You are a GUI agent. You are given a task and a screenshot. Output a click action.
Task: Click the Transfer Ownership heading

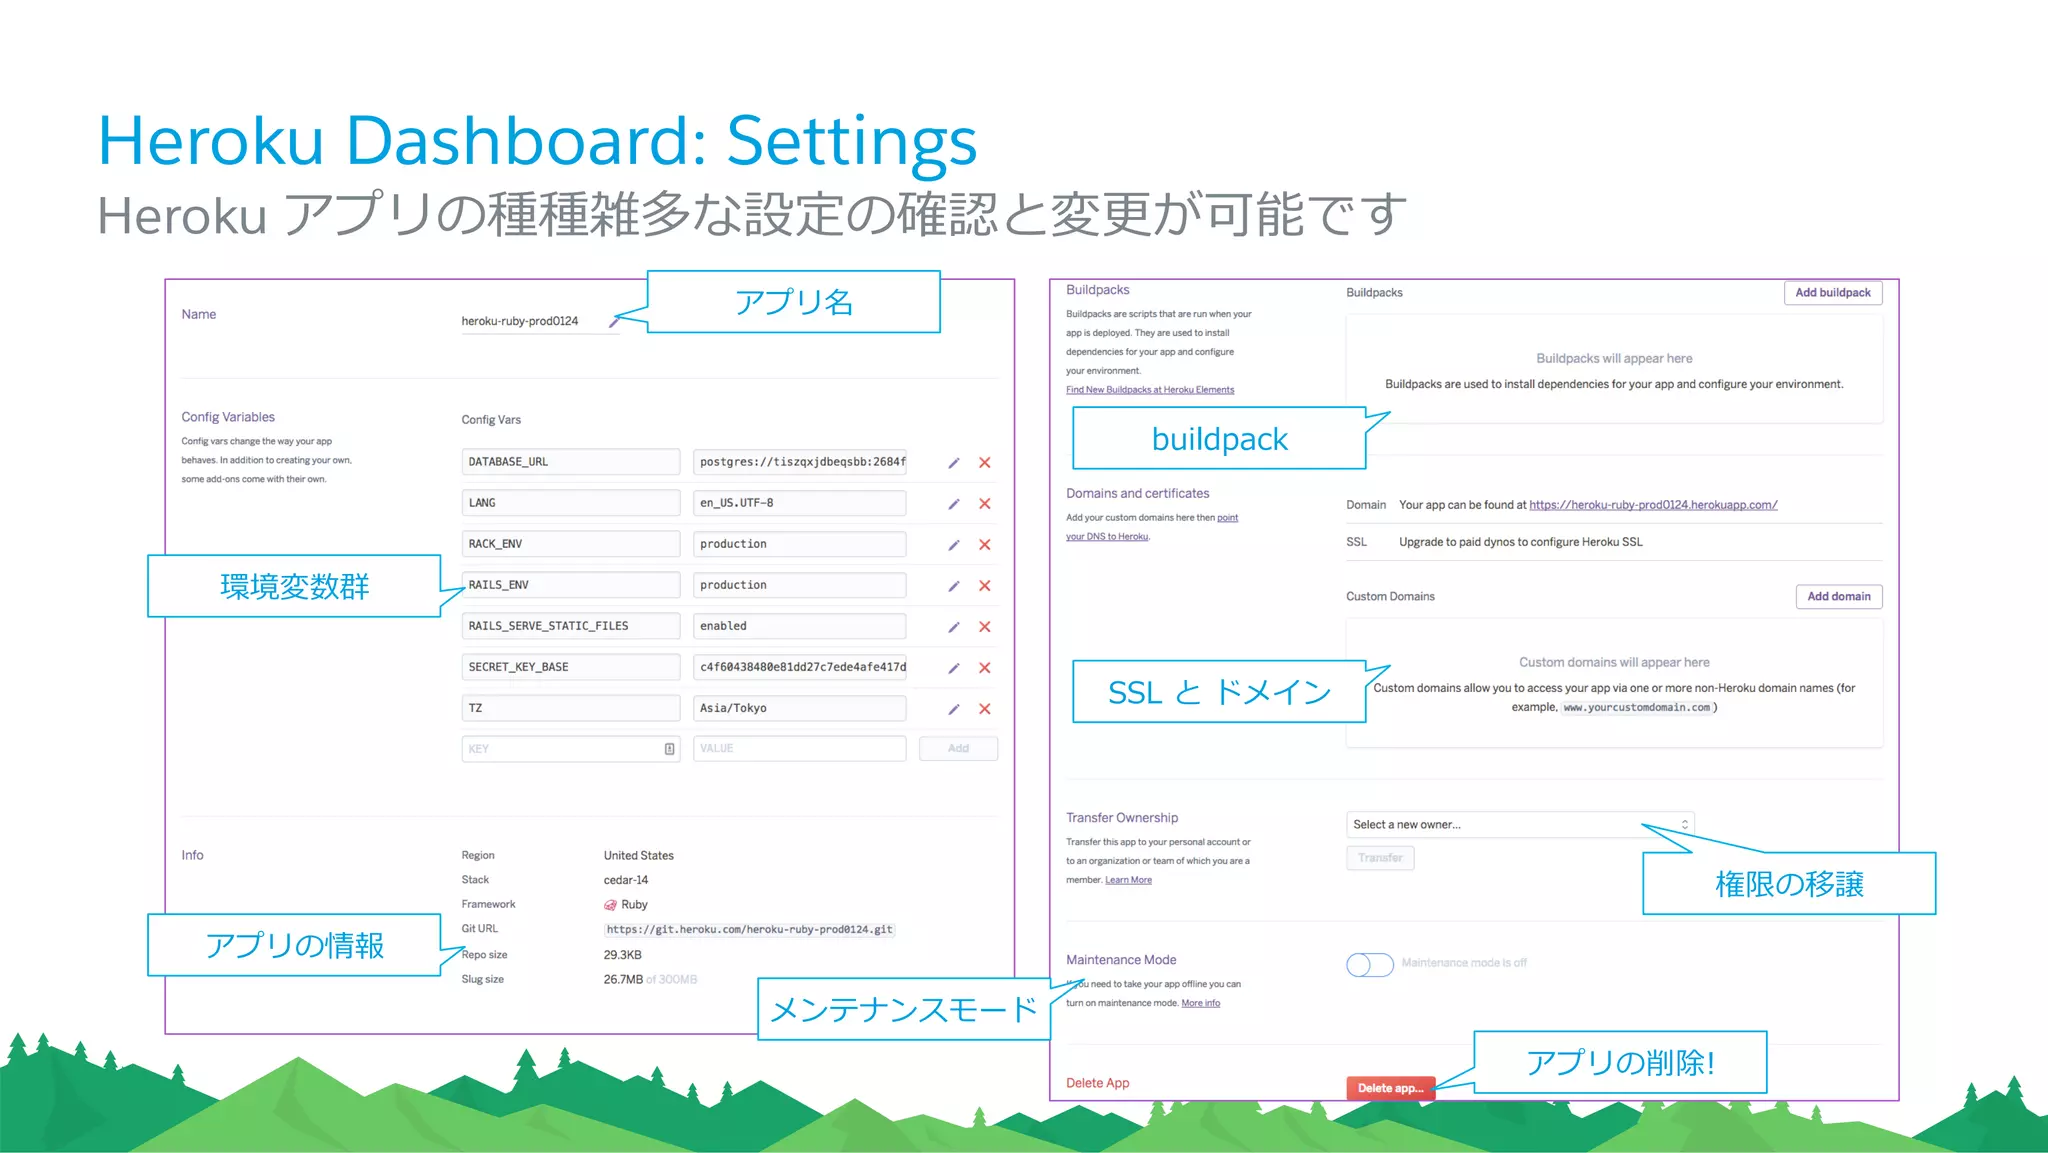point(1122,818)
